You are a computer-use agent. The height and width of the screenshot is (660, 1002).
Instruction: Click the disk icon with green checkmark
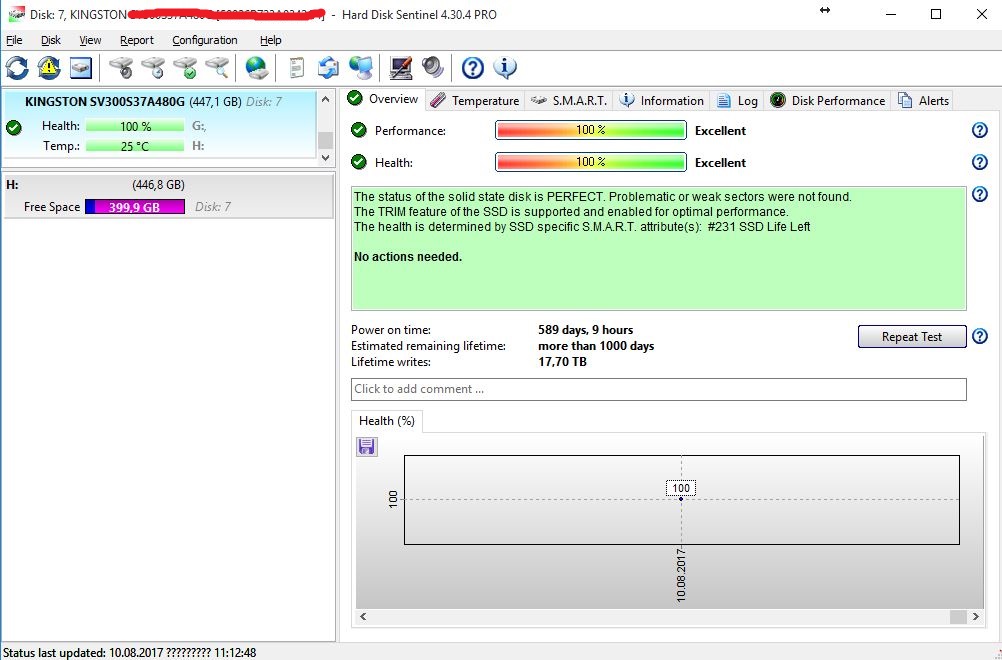pyautogui.click(x=185, y=67)
